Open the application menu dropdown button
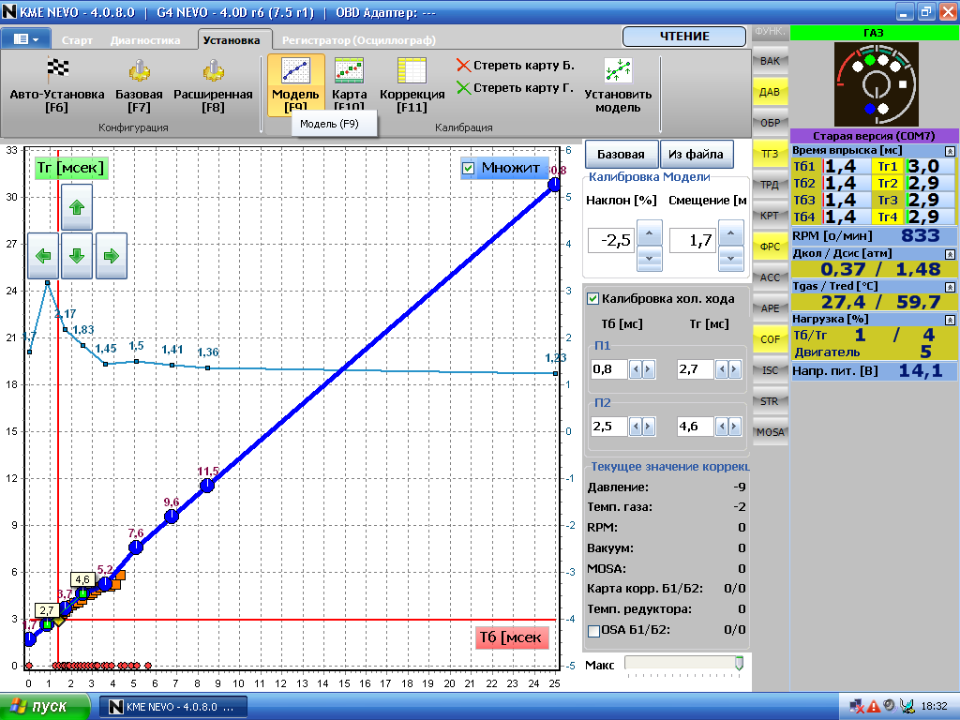Screen dimensions: 960x720 (x=27, y=39)
